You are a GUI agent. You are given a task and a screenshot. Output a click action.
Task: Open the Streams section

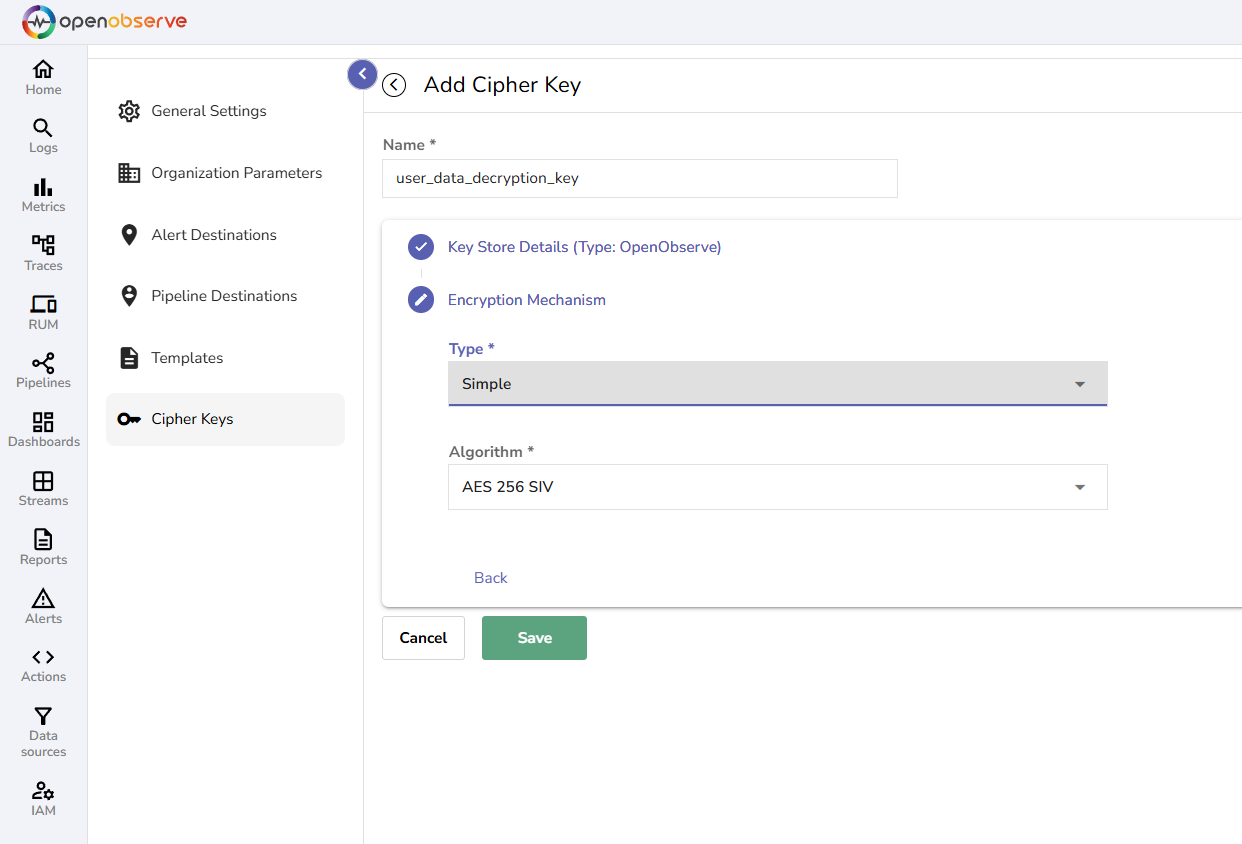(43, 488)
